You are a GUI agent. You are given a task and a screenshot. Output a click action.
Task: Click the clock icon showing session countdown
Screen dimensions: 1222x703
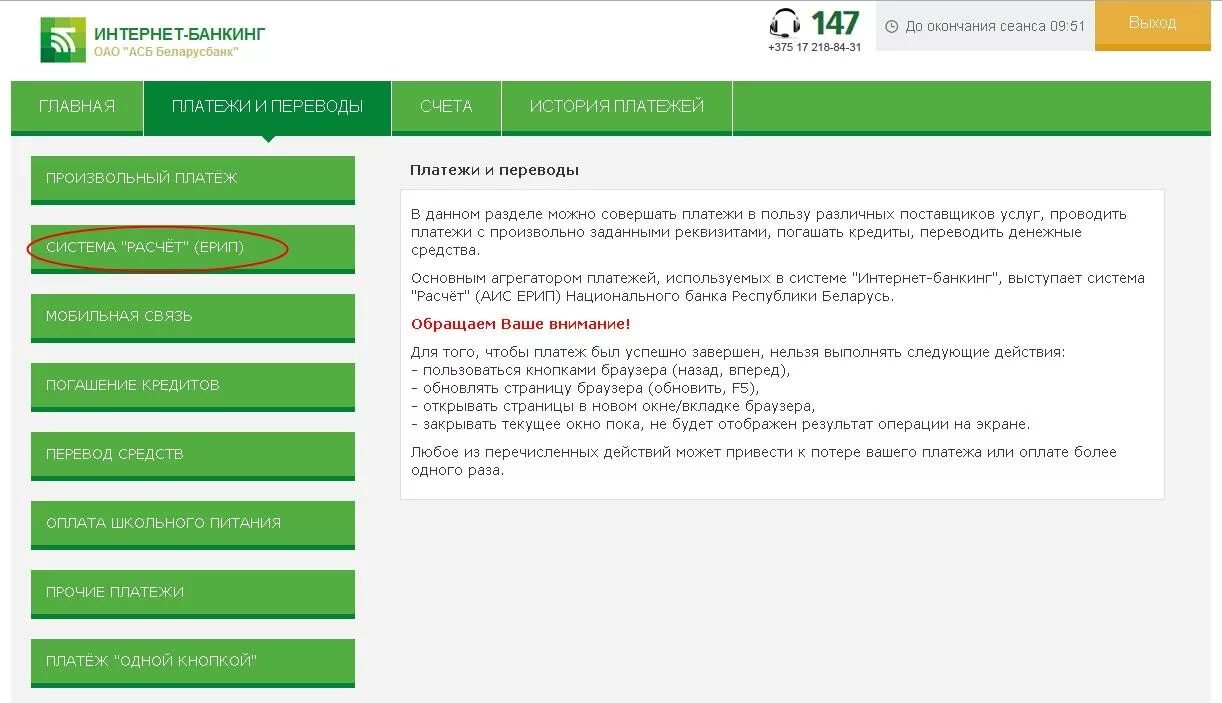coord(890,26)
